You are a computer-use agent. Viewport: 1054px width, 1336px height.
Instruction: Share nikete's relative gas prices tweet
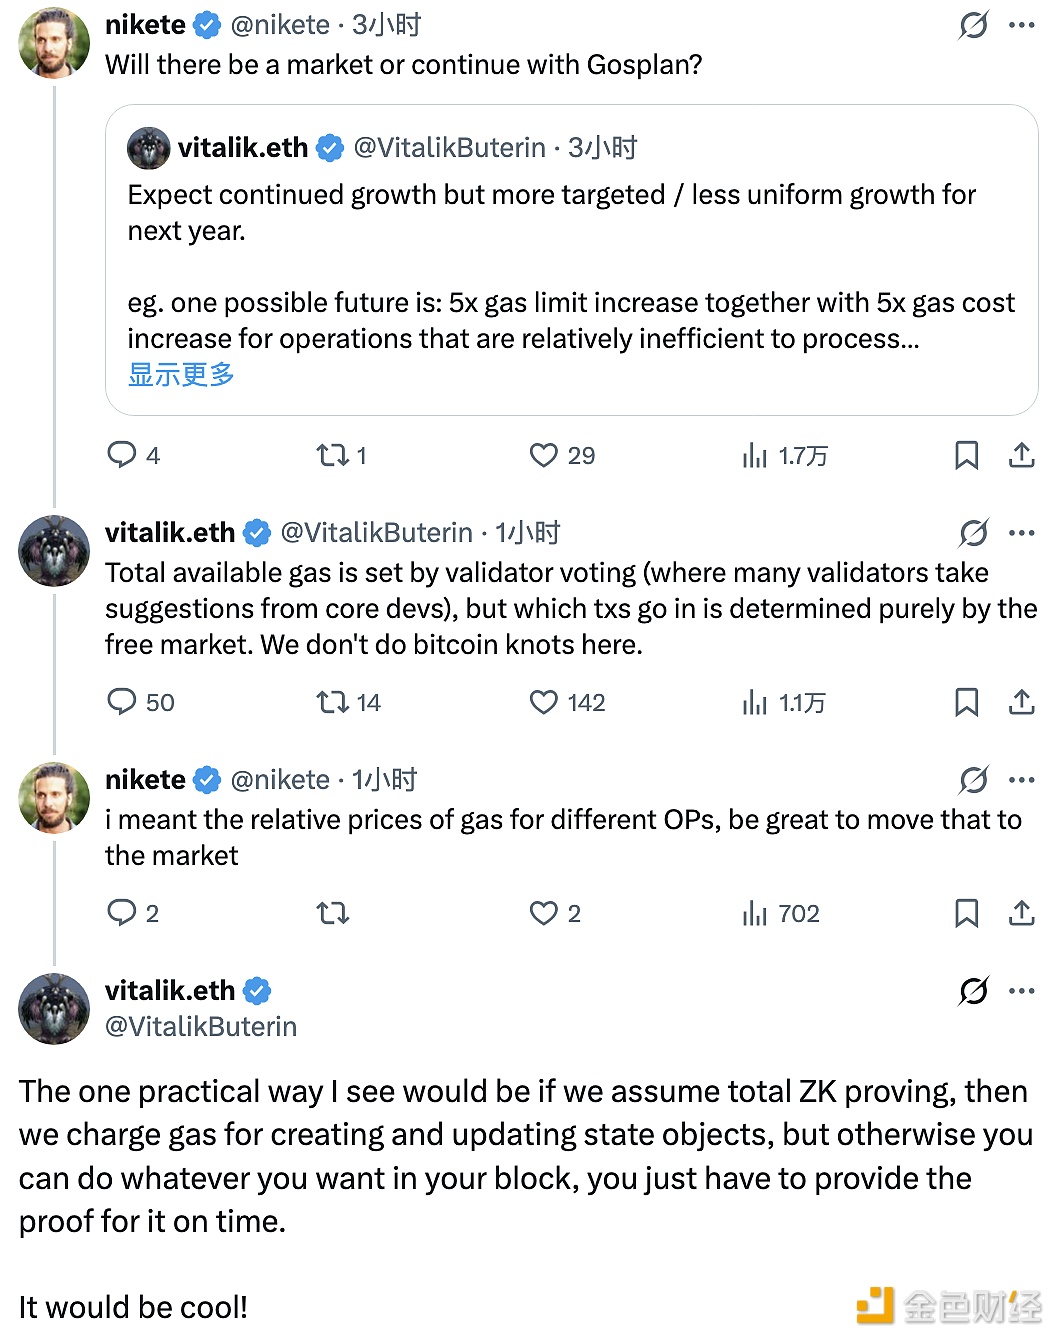pos(1021,913)
